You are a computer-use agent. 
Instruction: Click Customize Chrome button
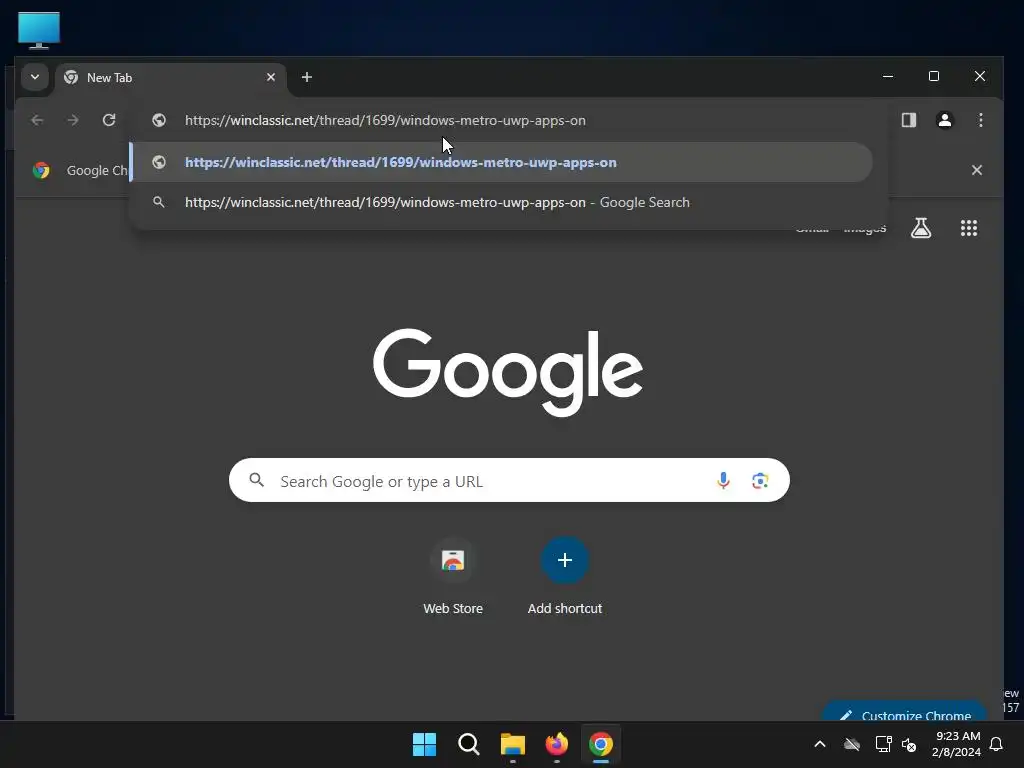pos(904,712)
